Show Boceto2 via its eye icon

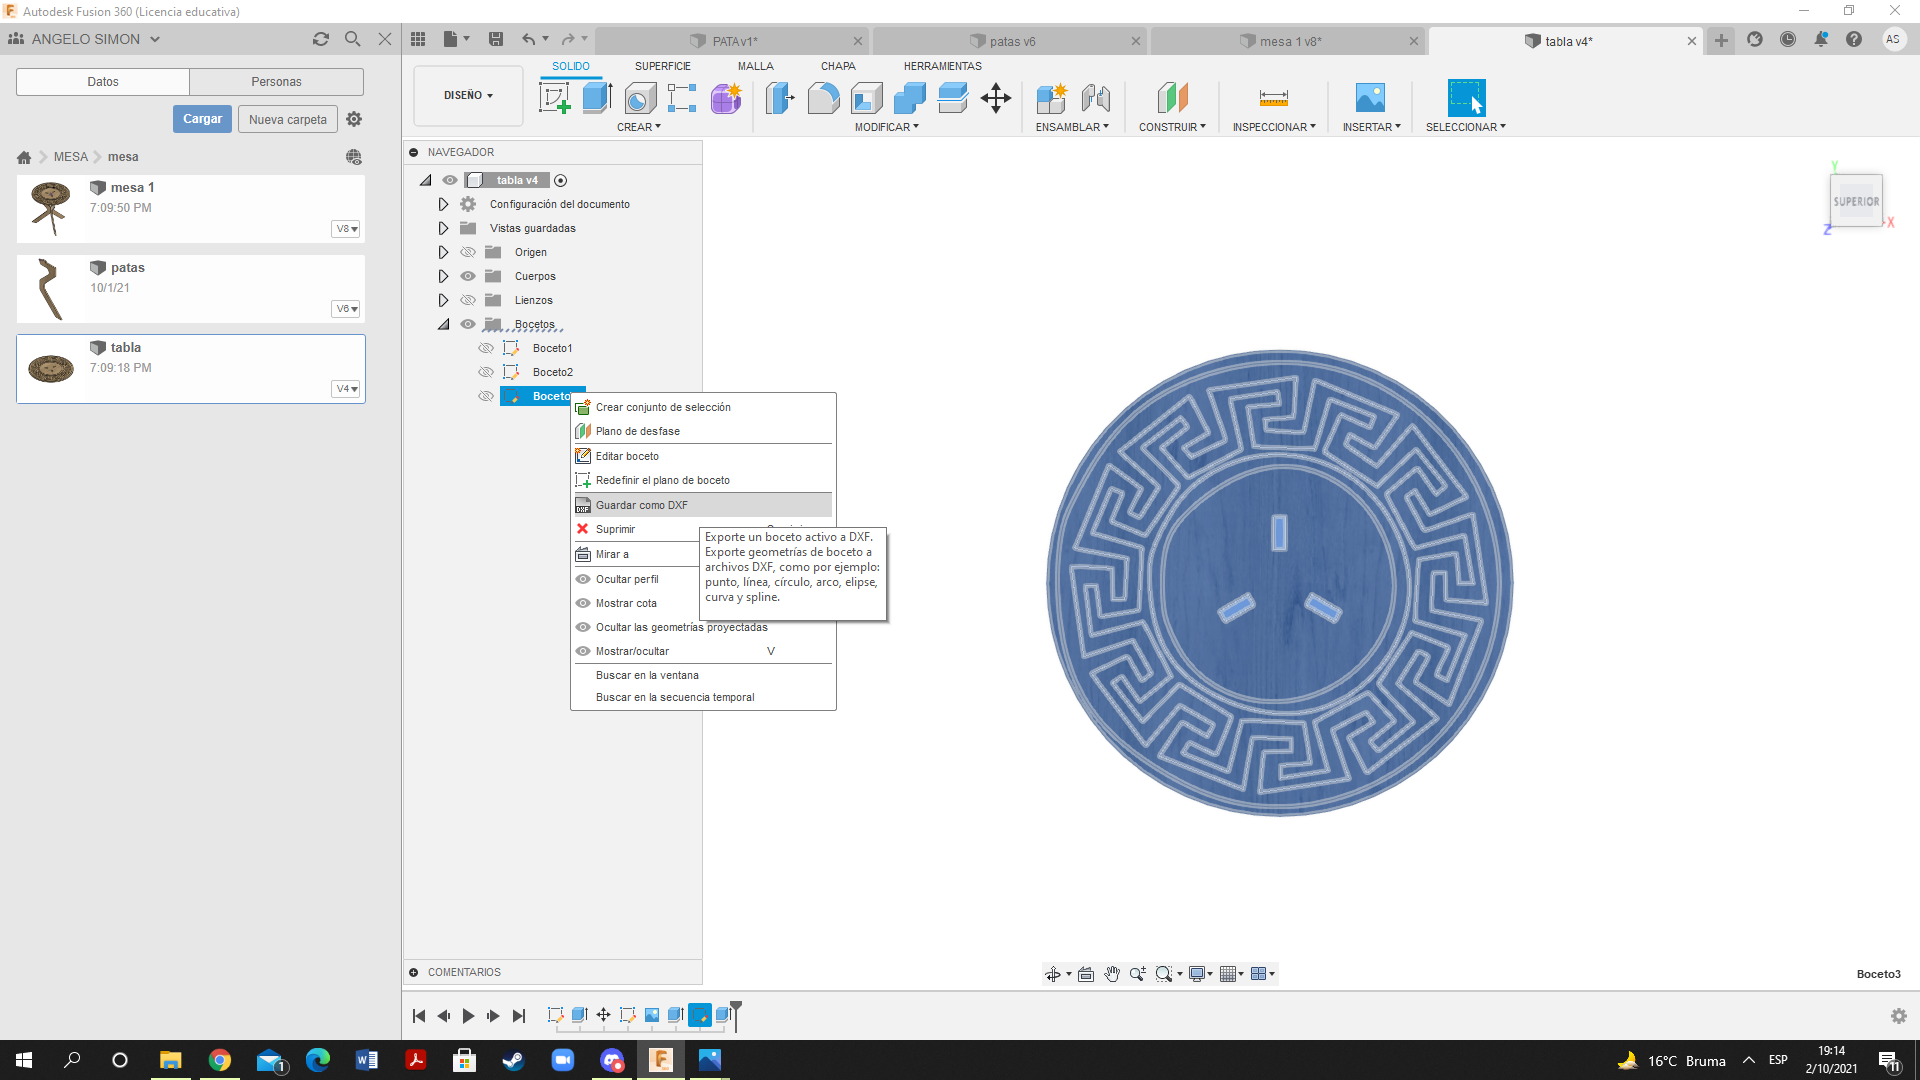coord(486,372)
